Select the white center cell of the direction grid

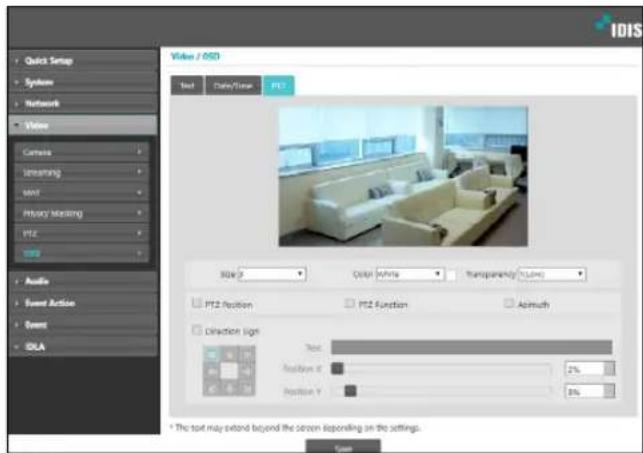point(229,371)
